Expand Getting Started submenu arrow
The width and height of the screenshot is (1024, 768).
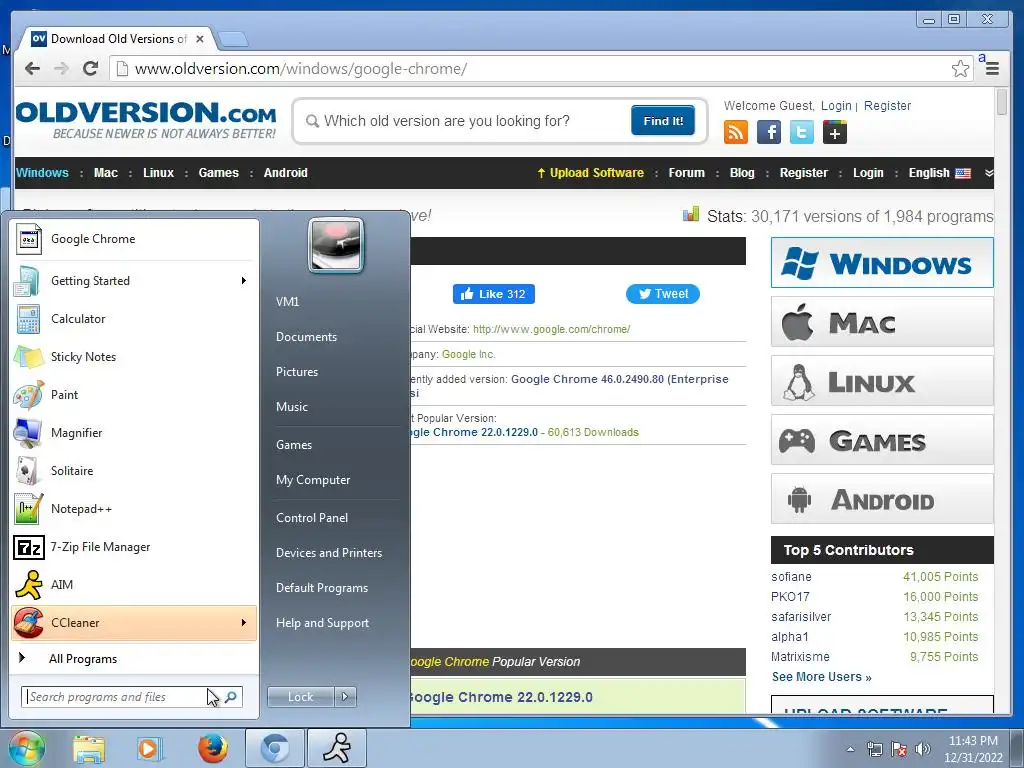[x=244, y=281]
